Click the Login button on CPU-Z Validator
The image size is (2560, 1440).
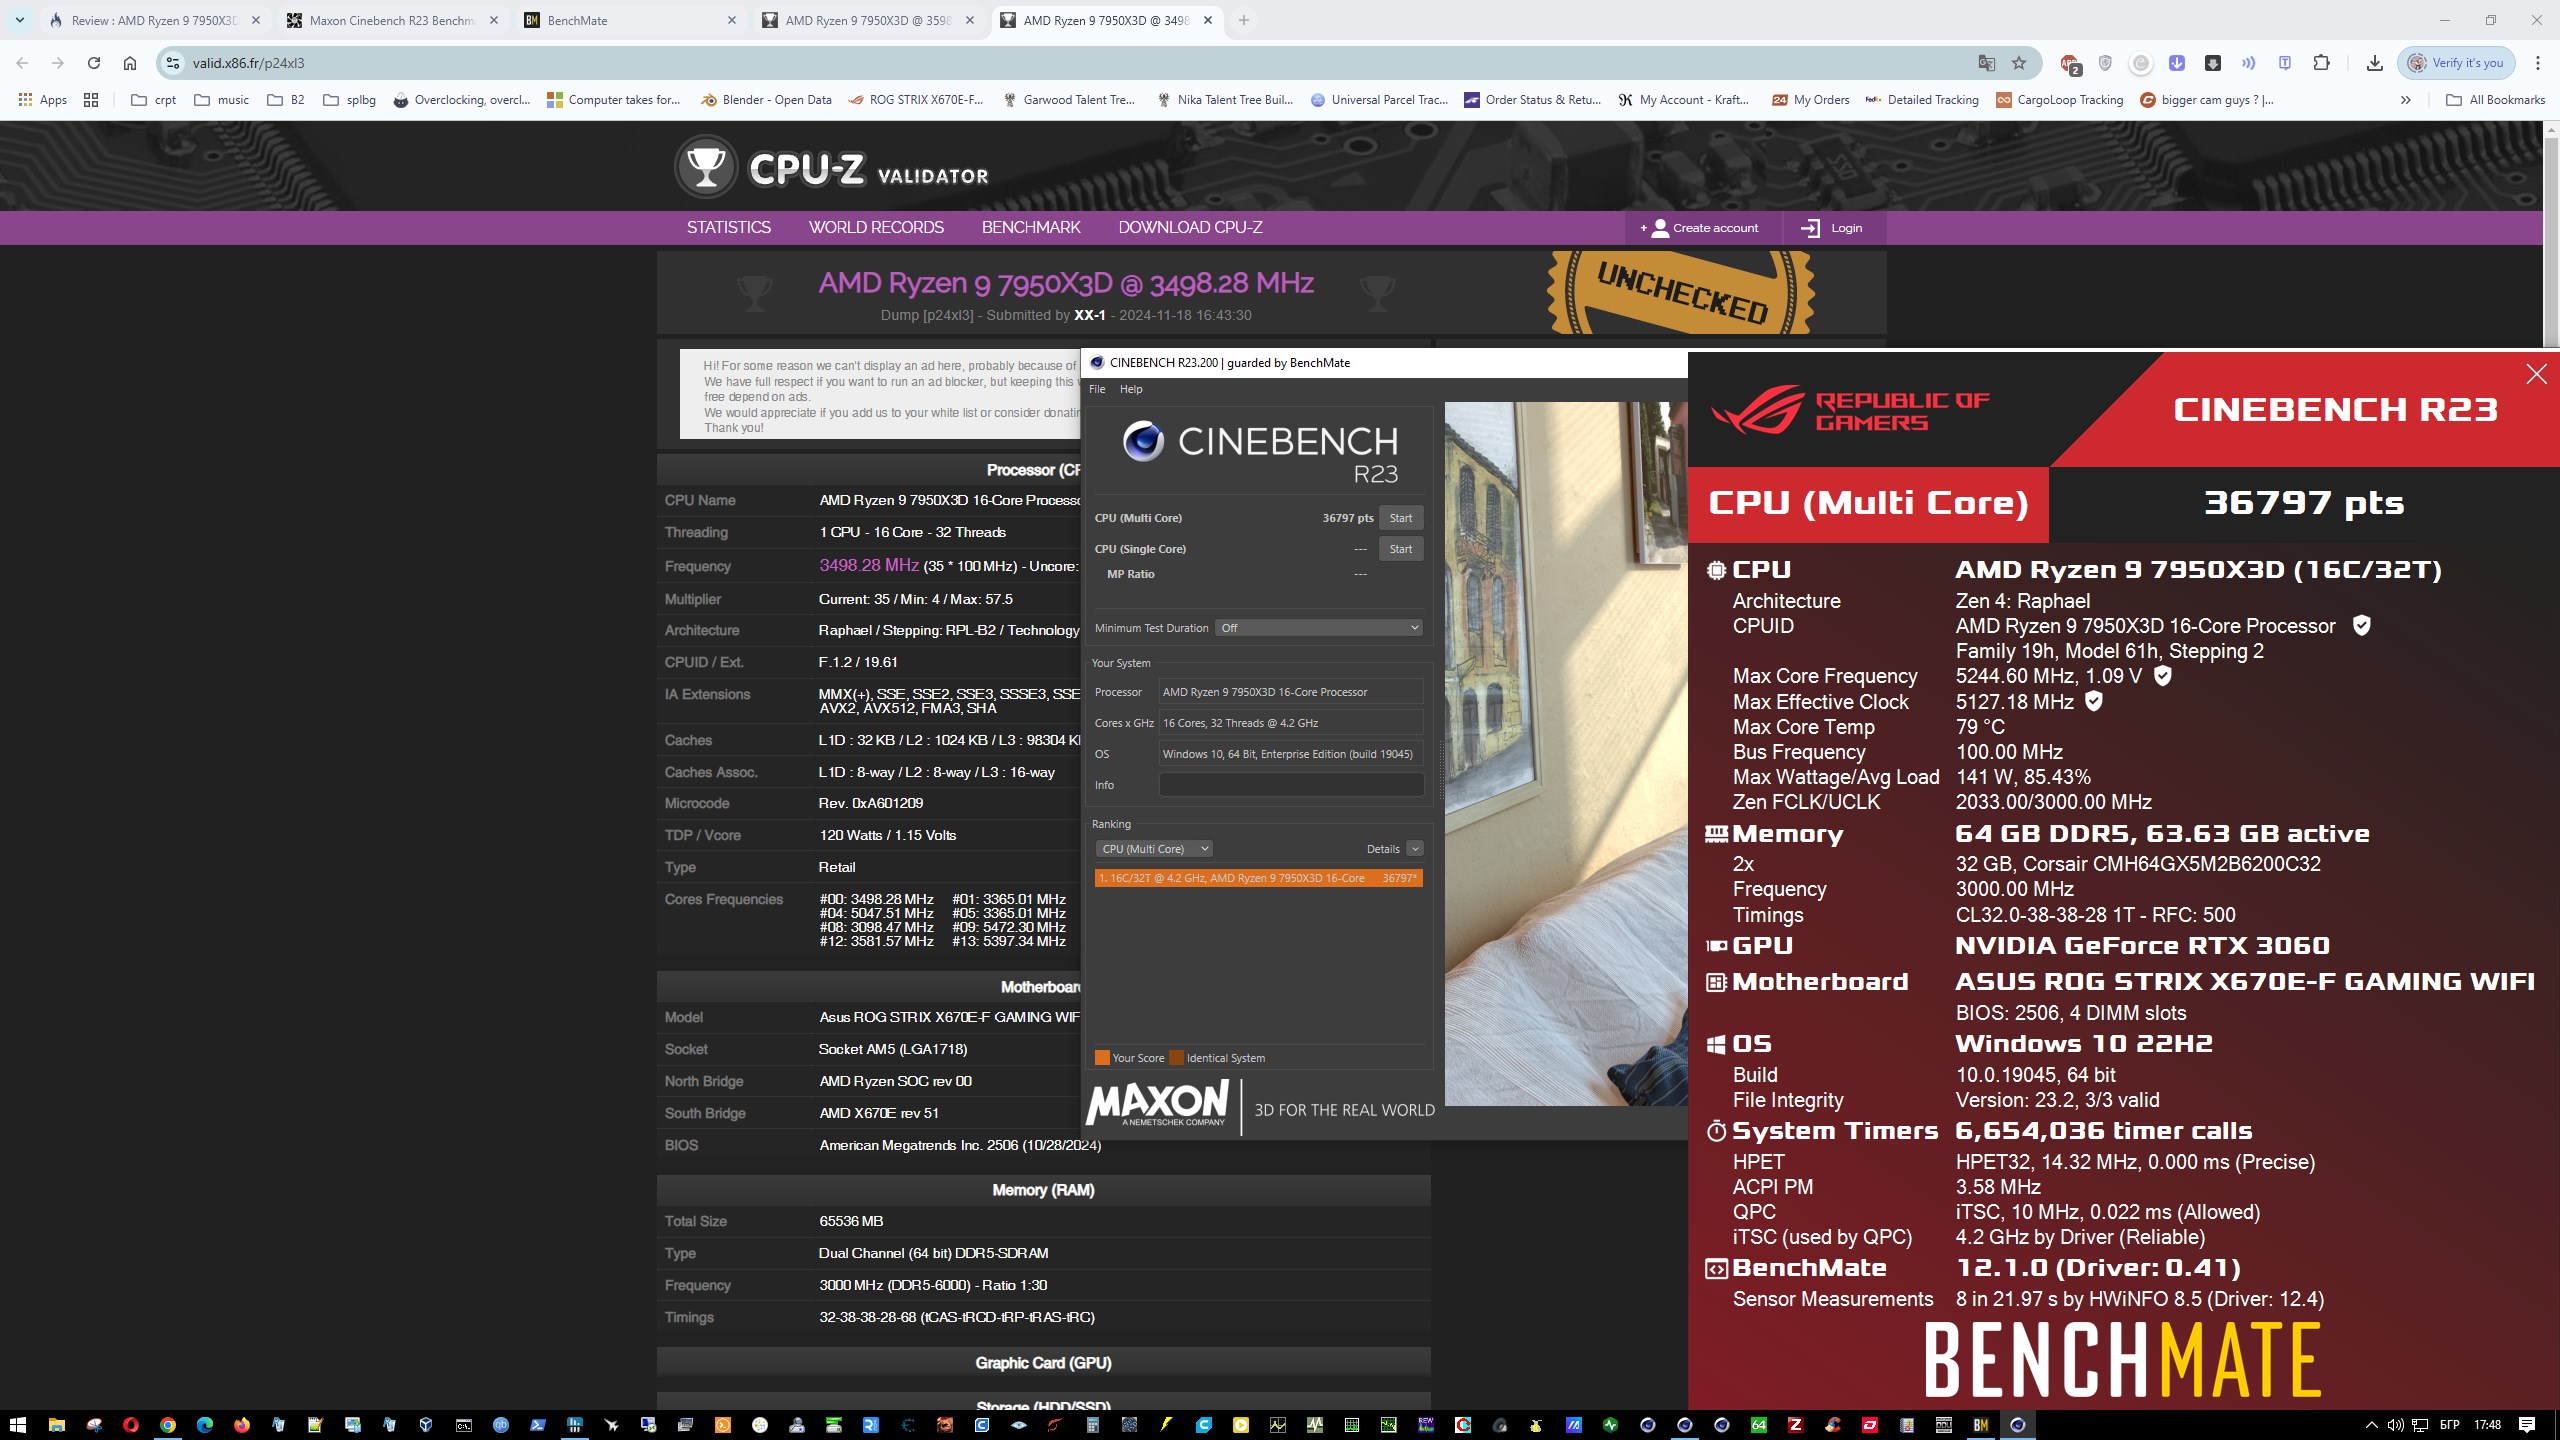(1832, 228)
